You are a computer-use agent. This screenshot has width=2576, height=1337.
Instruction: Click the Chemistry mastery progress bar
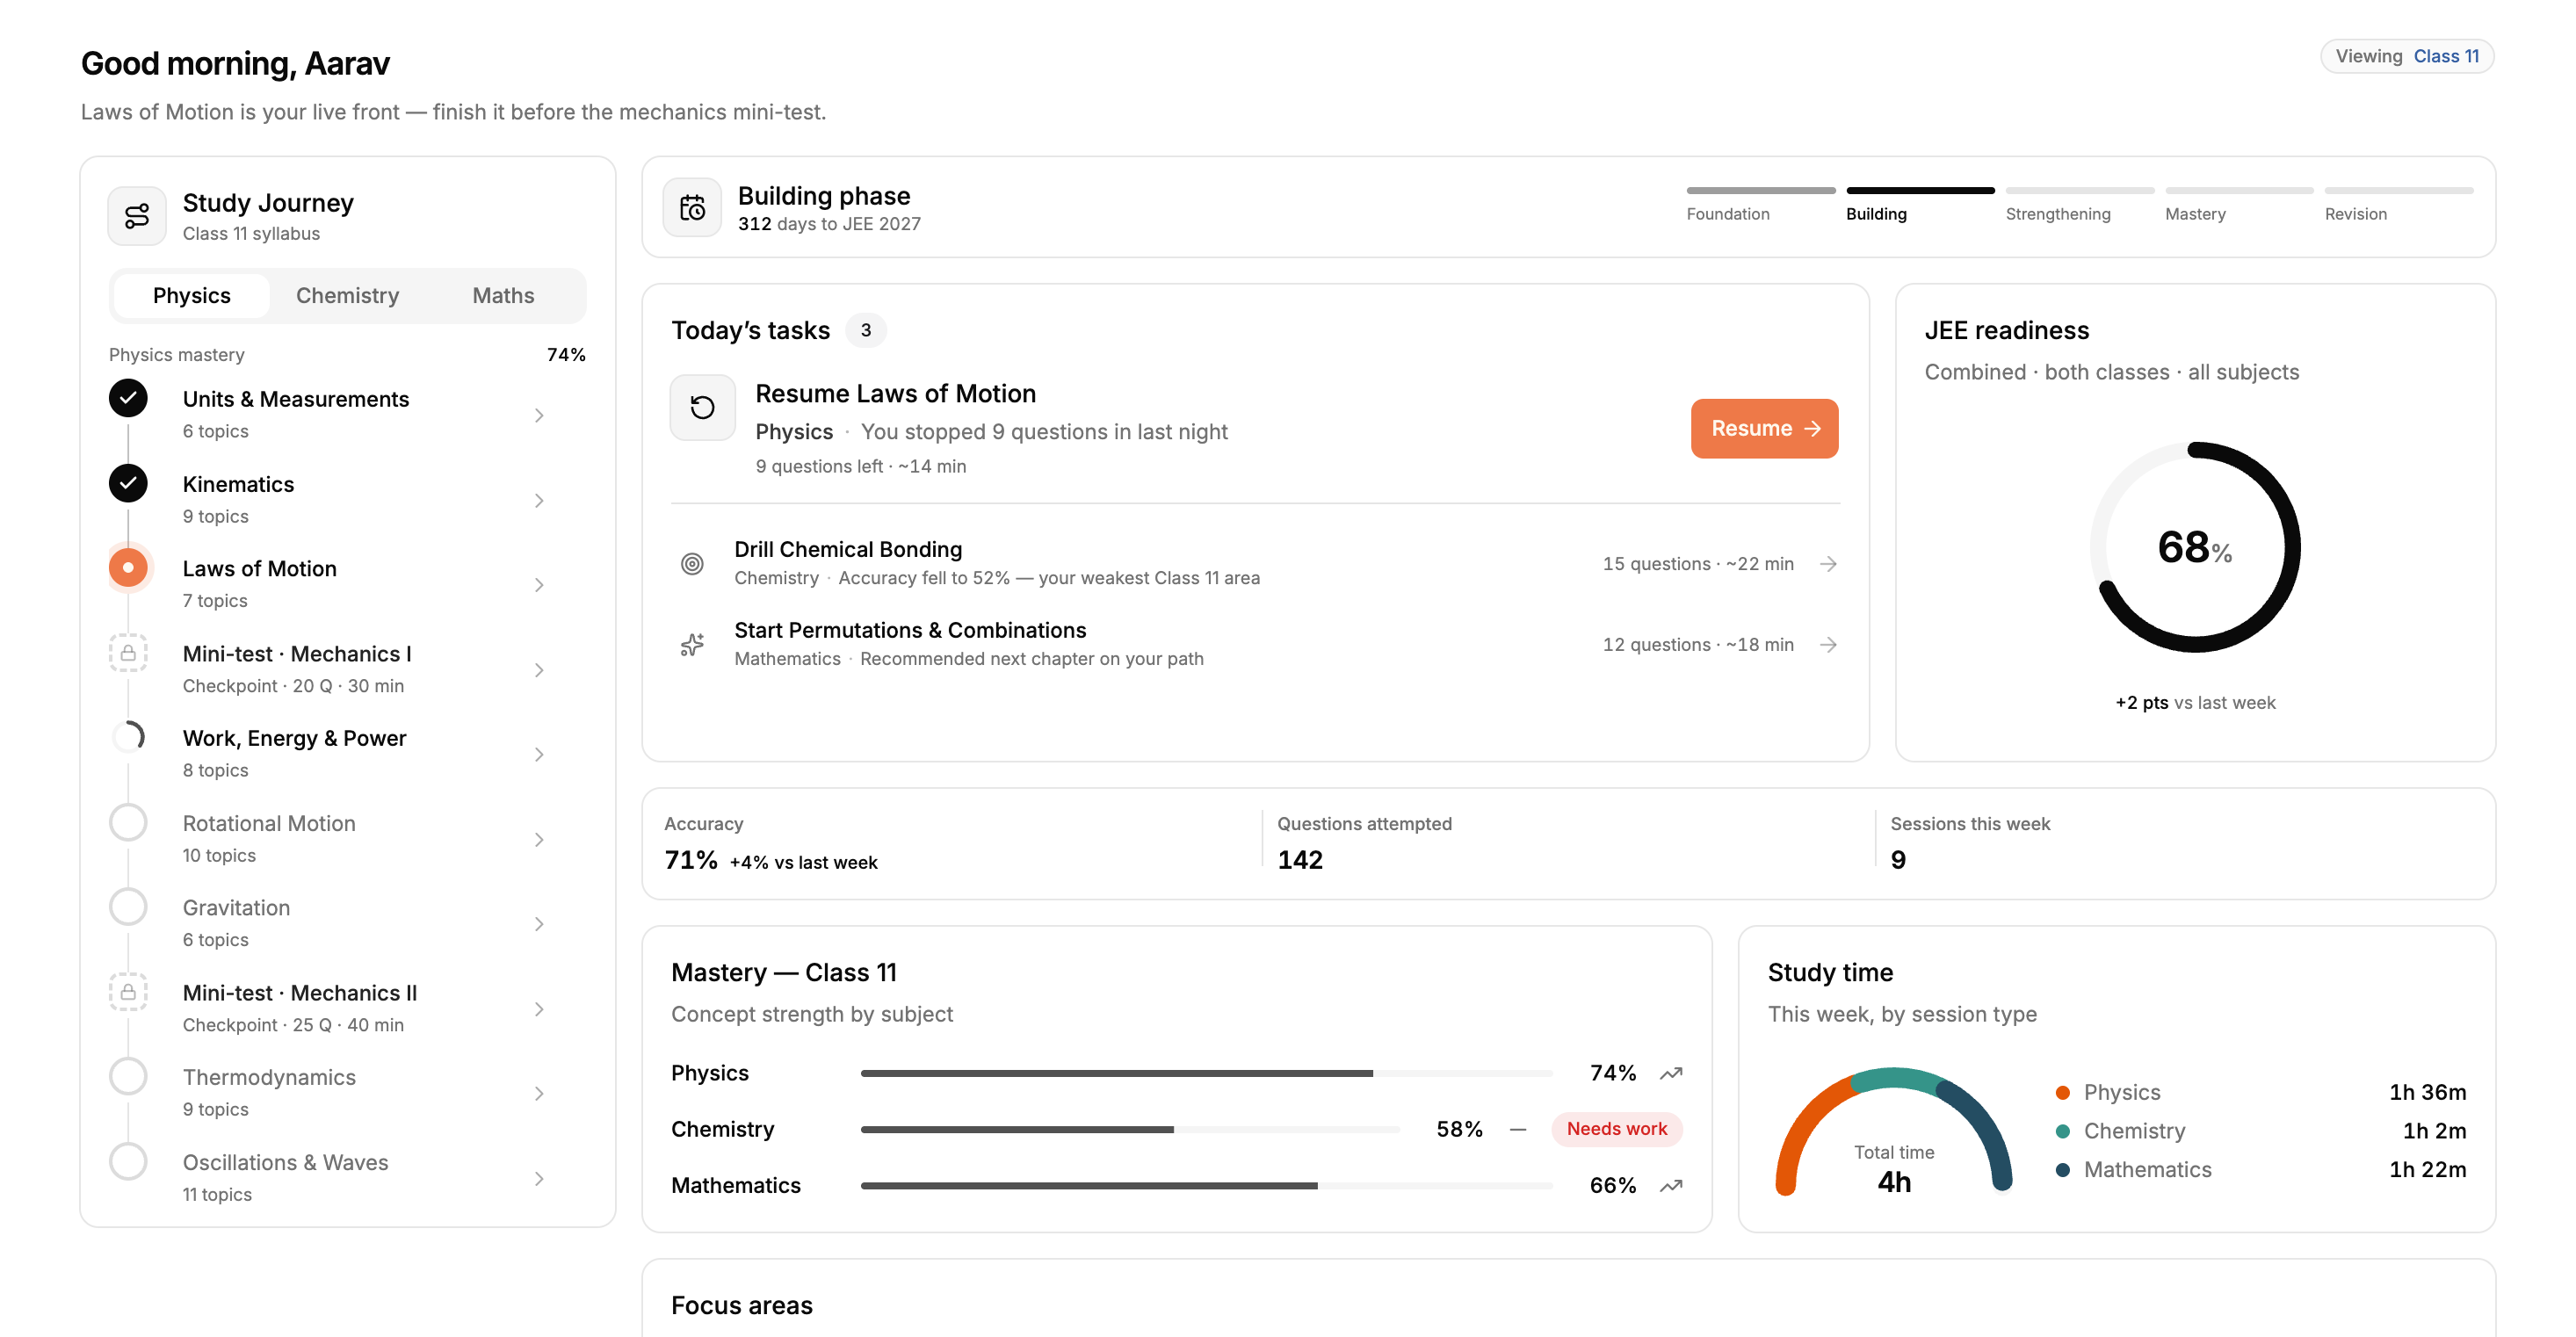click(1130, 1130)
